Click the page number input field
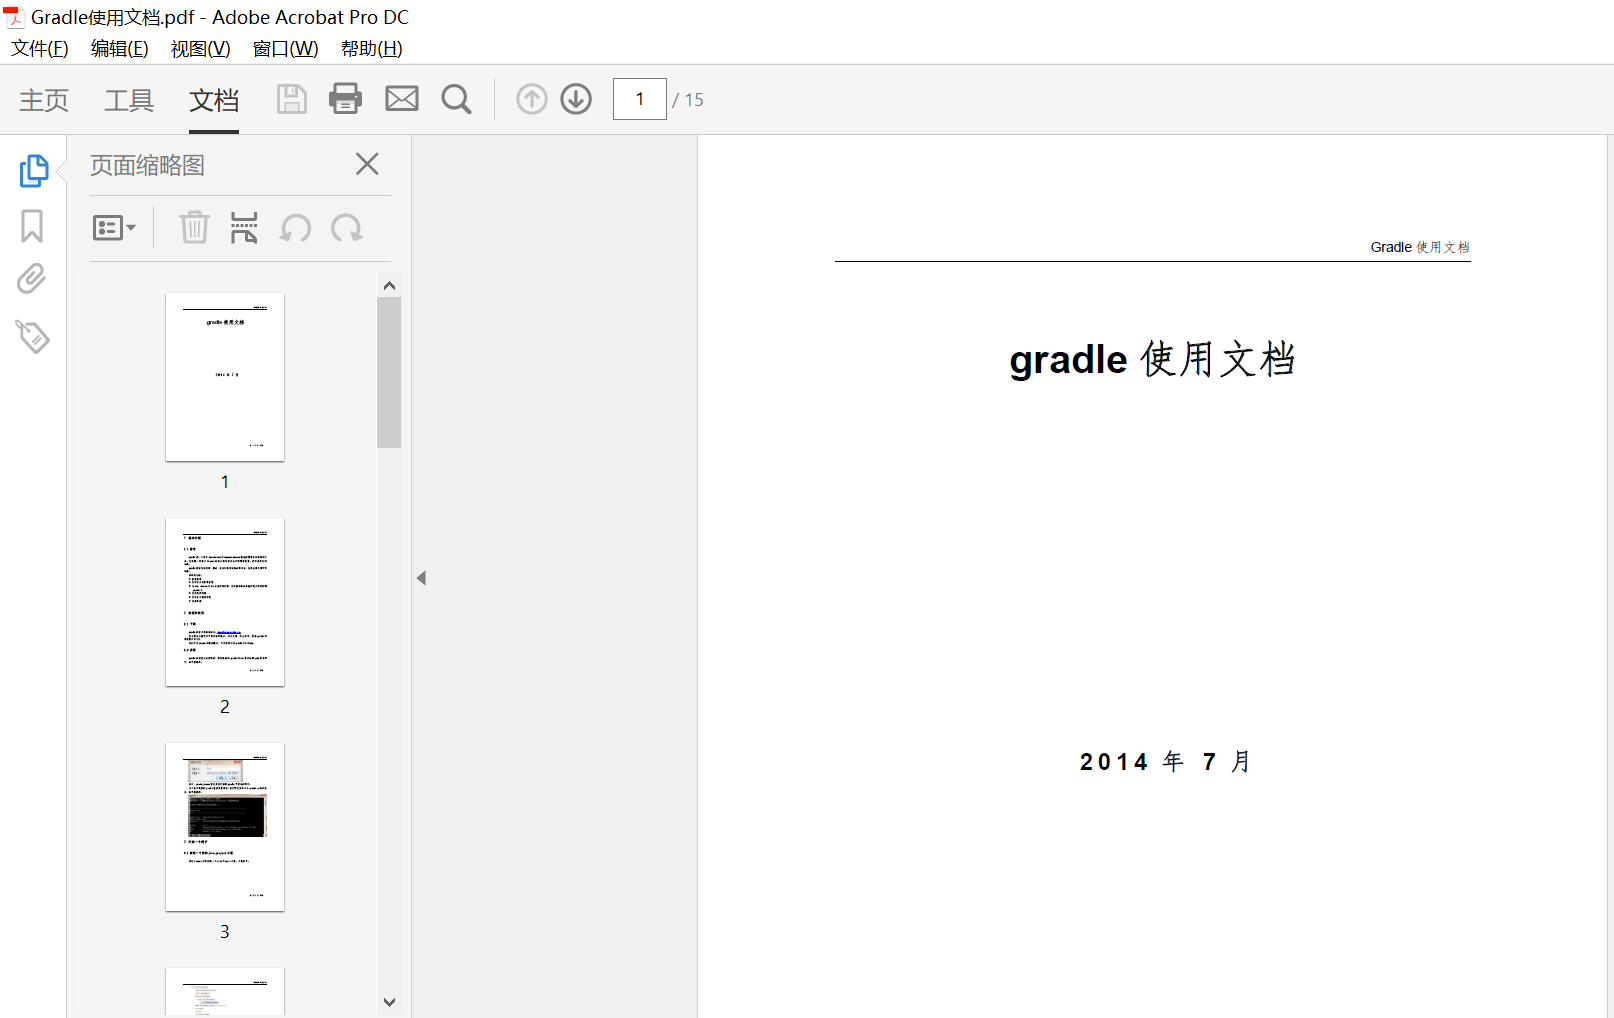This screenshot has width=1614, height=1018. pos(640,99)
